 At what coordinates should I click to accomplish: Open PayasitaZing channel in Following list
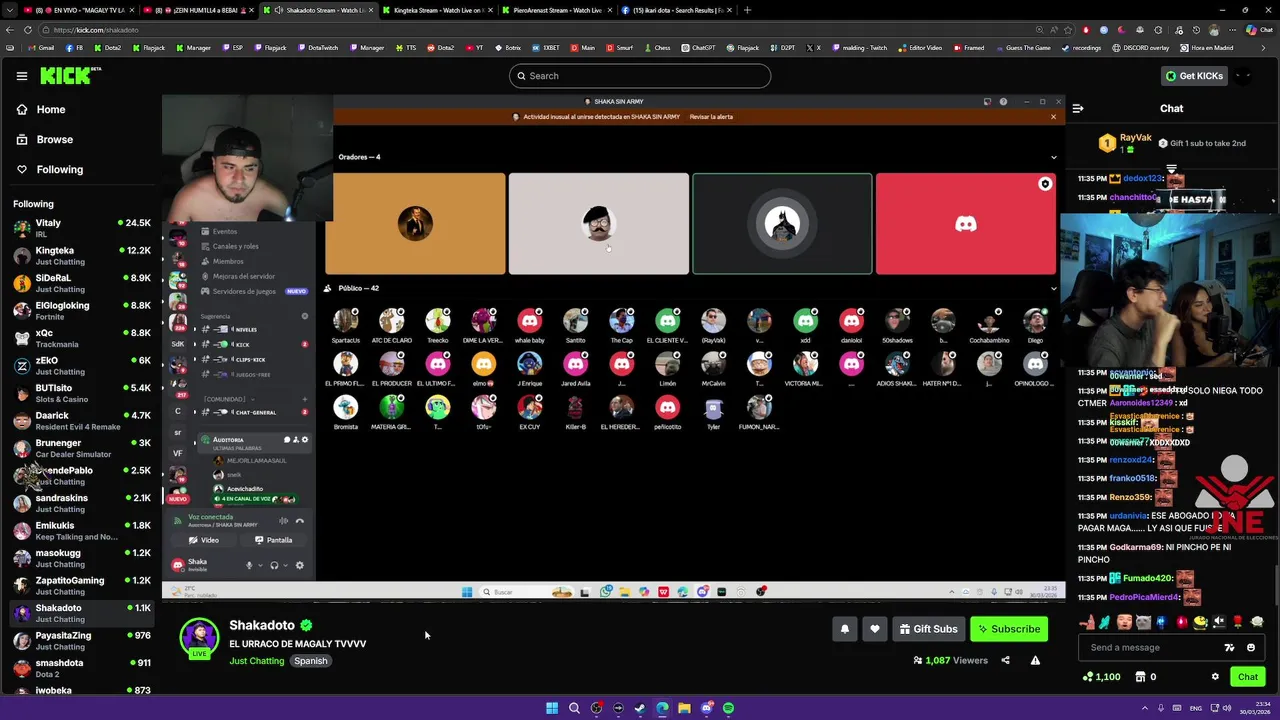(x=80, y=641)
